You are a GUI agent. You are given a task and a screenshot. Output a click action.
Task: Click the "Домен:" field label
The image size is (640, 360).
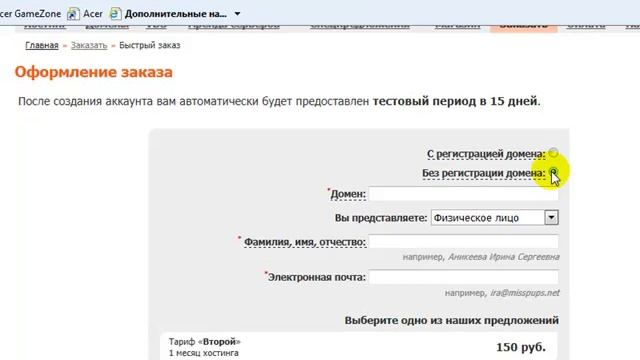coord(348,194)
